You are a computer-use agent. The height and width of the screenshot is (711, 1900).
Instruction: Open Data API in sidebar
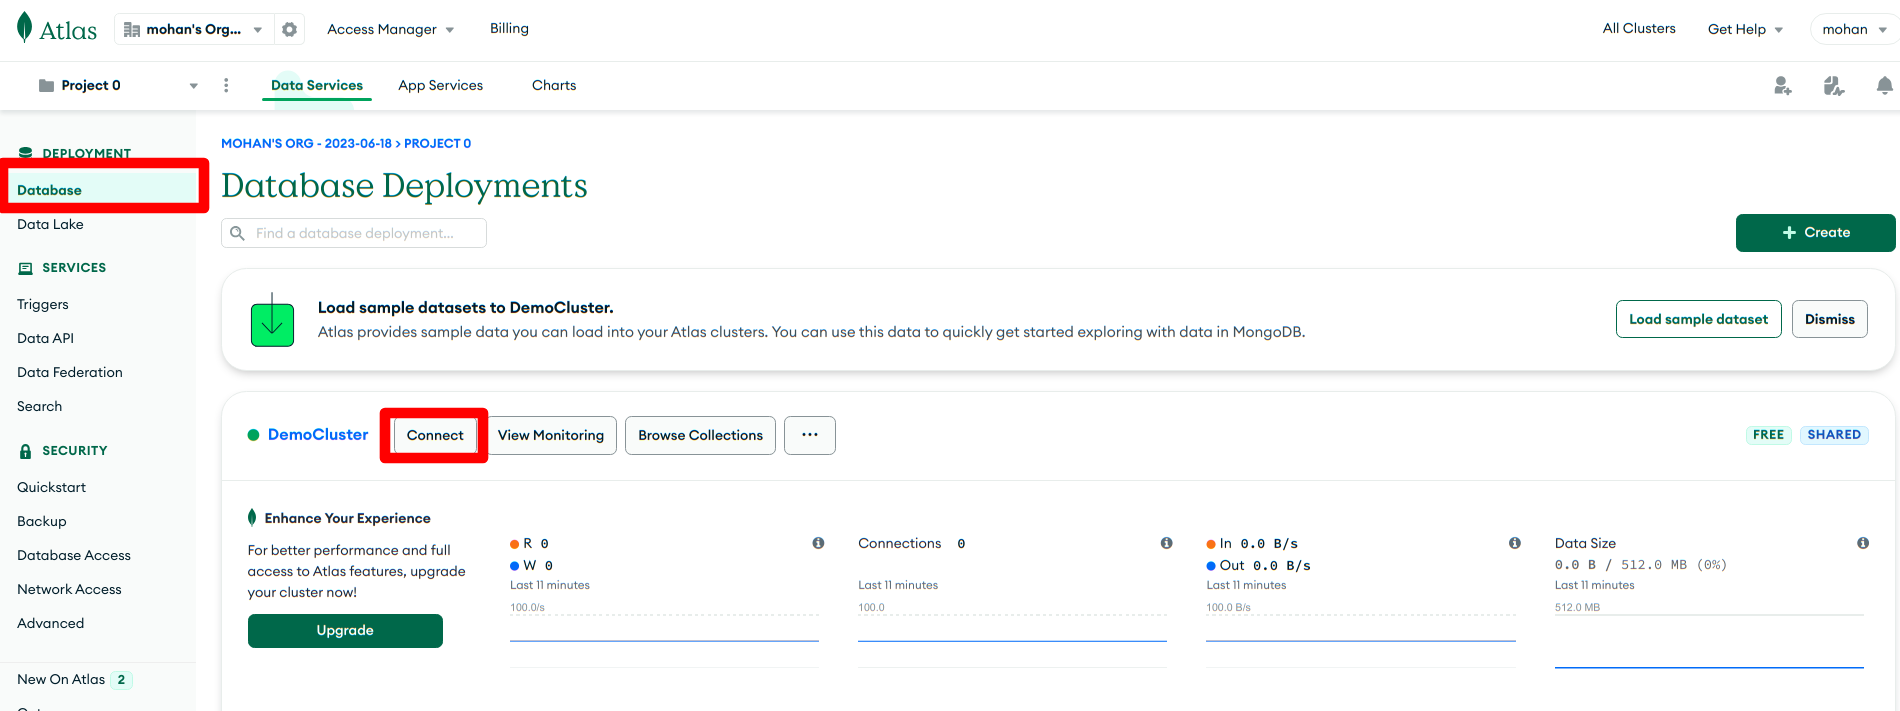pos(45,338)
